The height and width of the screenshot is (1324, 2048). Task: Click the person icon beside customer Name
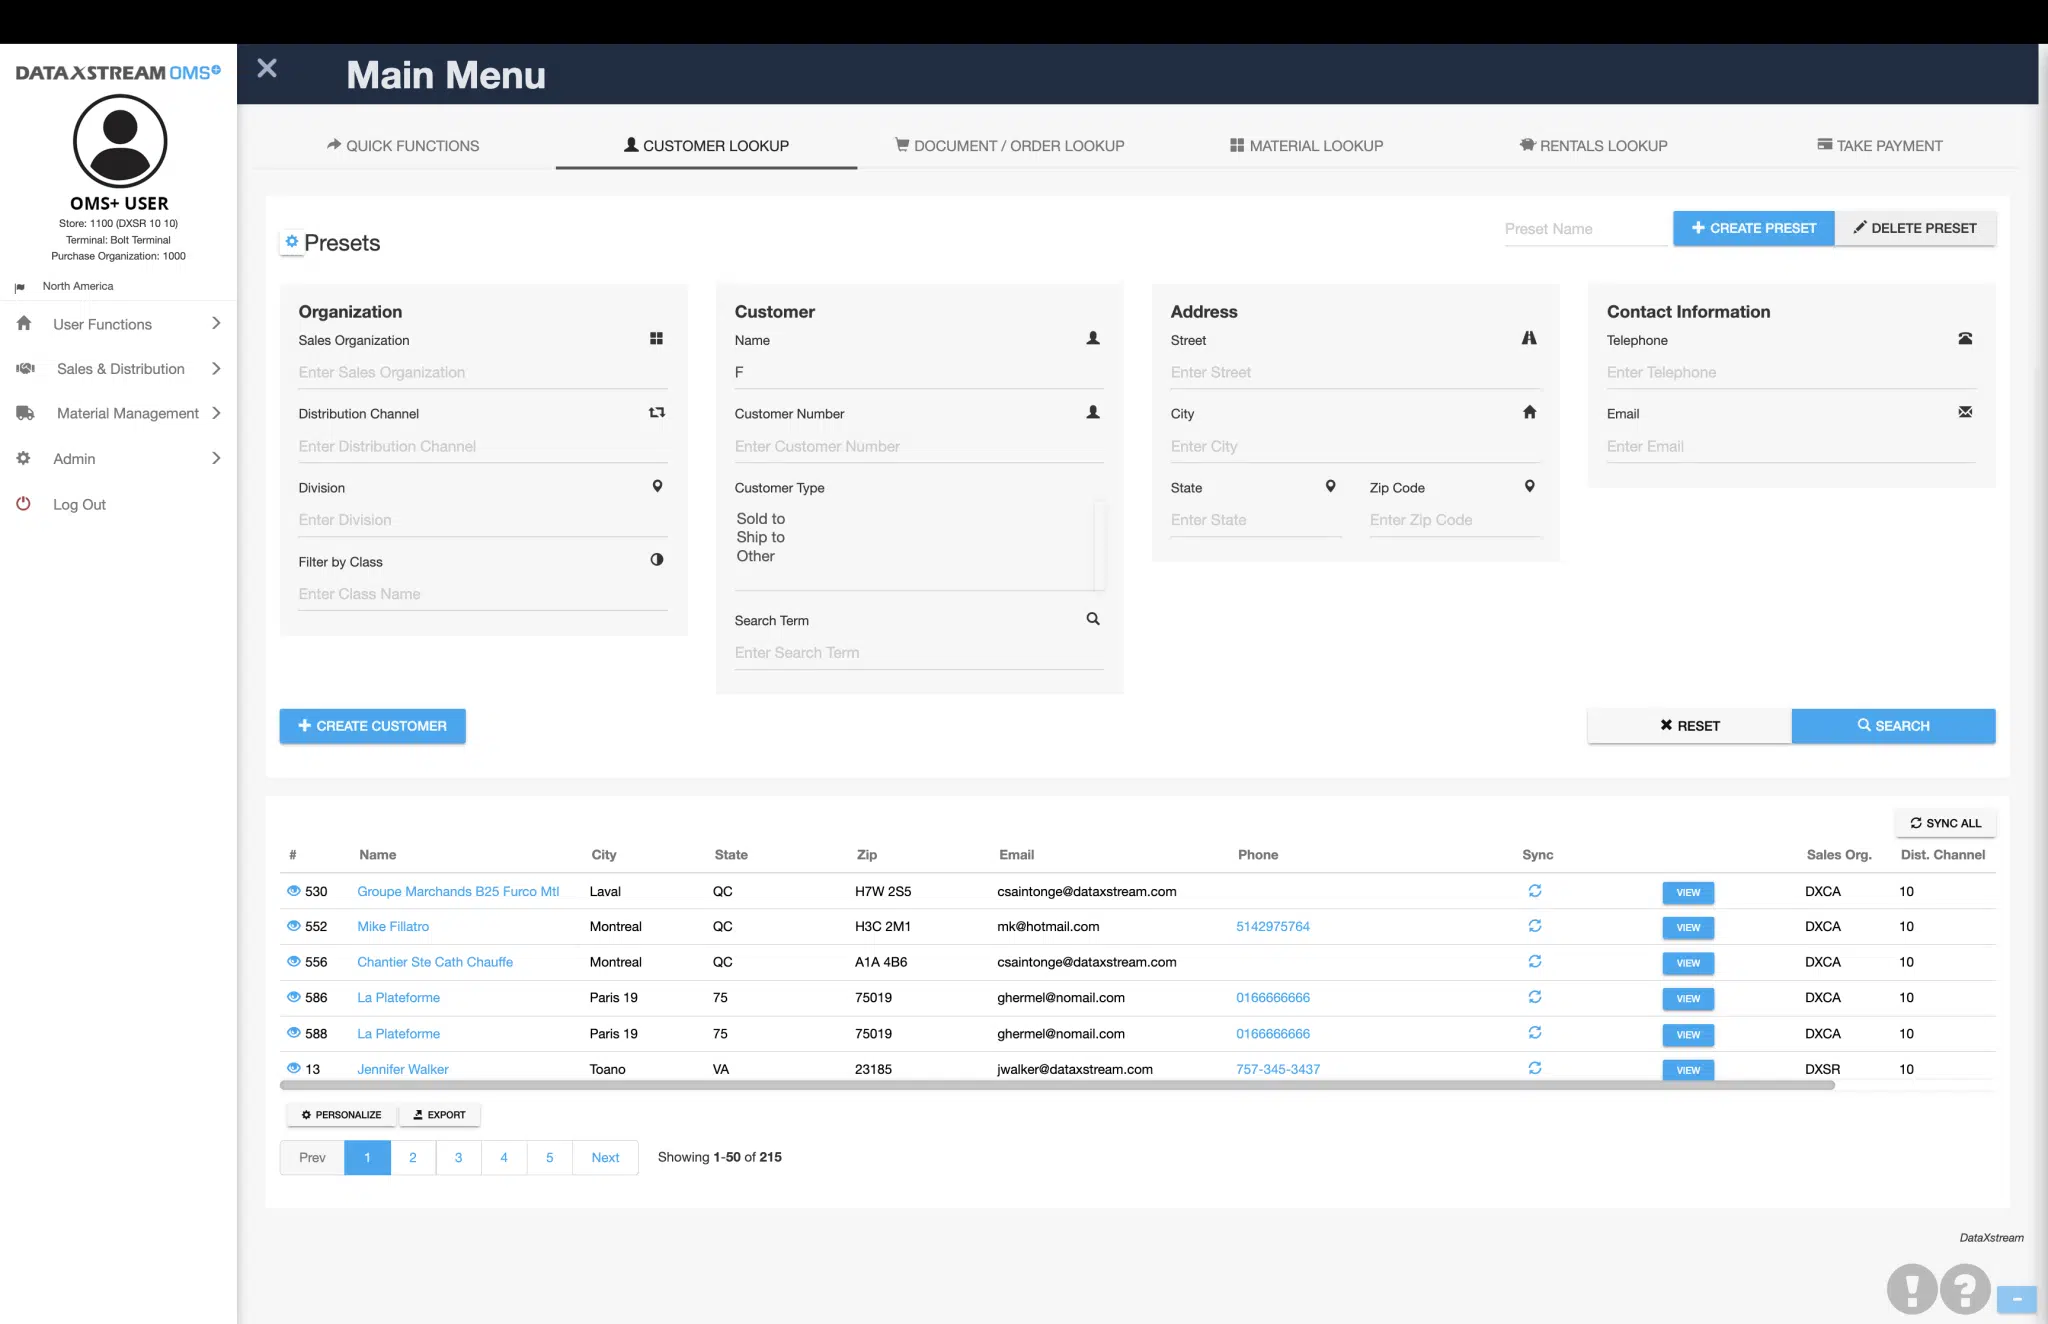1093,339
